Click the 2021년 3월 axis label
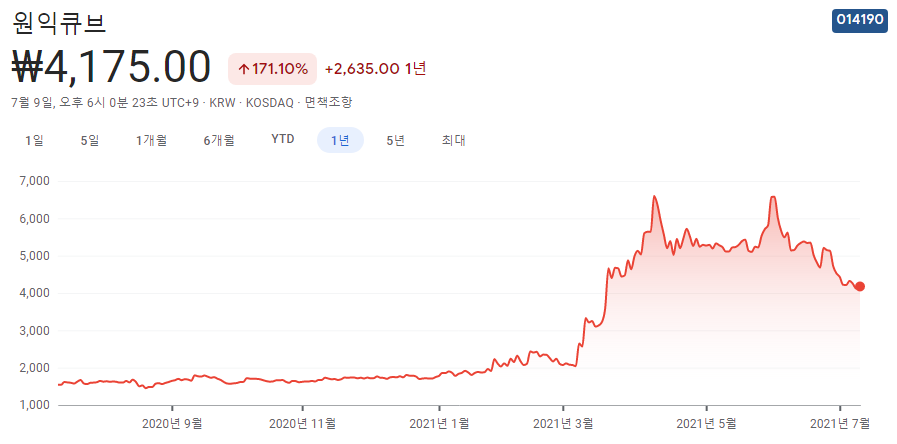This screenshot has width=897, height=444. 563,424
